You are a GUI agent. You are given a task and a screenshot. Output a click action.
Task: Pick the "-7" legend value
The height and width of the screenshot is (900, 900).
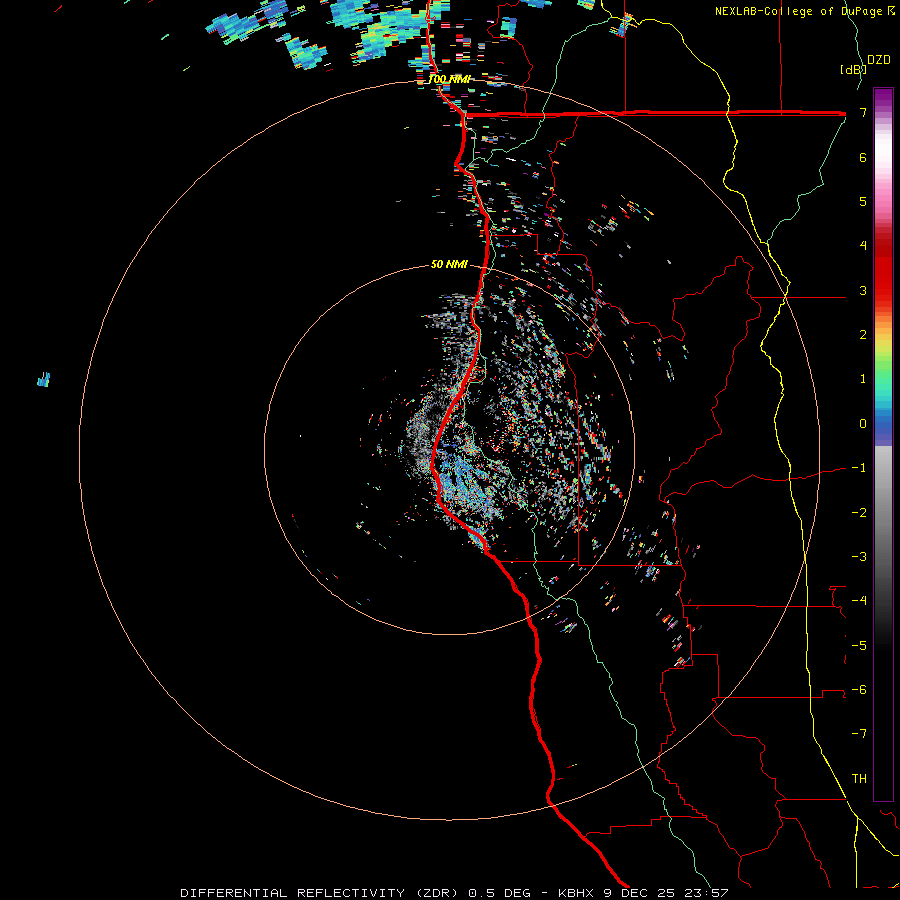(859, 734)
